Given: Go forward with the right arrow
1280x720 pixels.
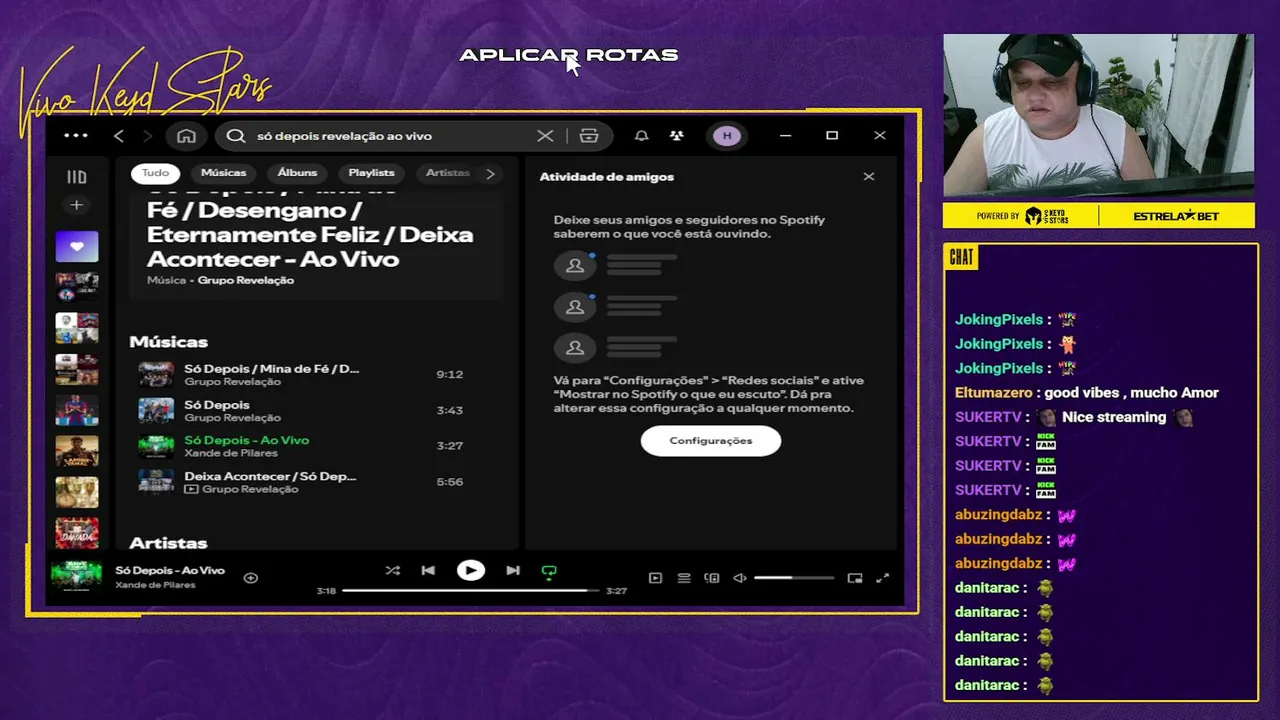Looking at the screenshot, I should (x=147, y=136).
